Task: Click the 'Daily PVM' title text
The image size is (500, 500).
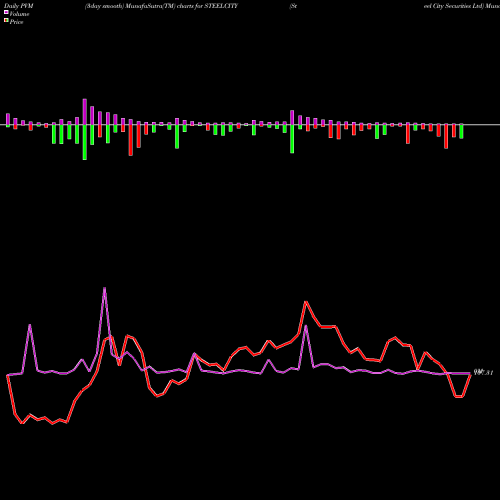Action: tap(19, 6)
